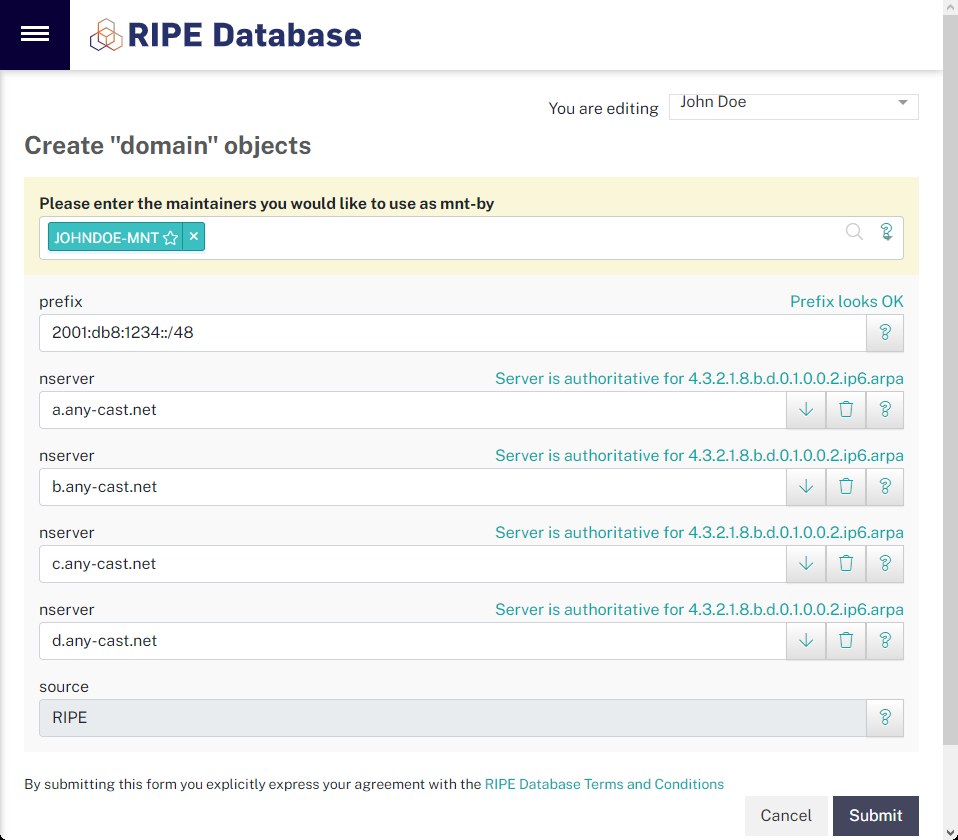This screenshot has width=958, height=840.
Task: Delete the c.any-cast.net nserver
Action: 846,564
